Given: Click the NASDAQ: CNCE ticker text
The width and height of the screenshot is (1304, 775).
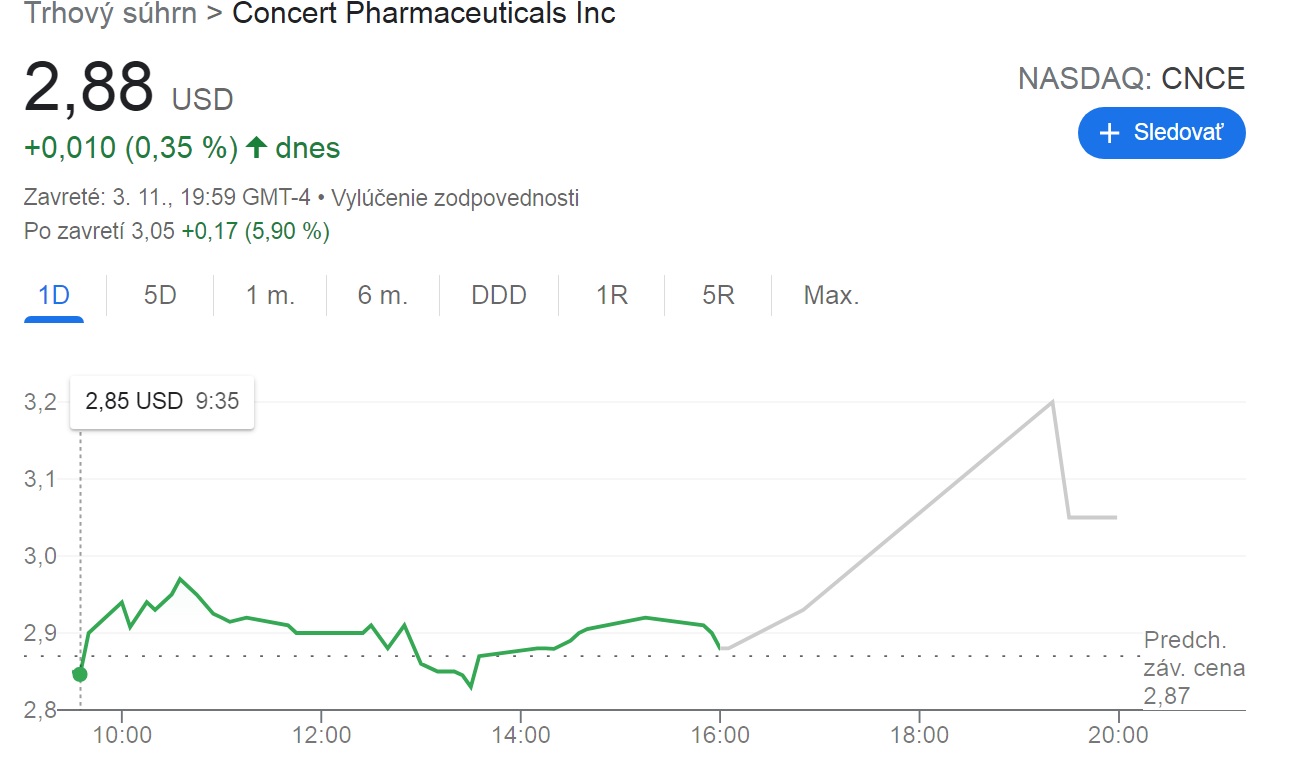Looking at the screenshot, I should [1132, 79].
